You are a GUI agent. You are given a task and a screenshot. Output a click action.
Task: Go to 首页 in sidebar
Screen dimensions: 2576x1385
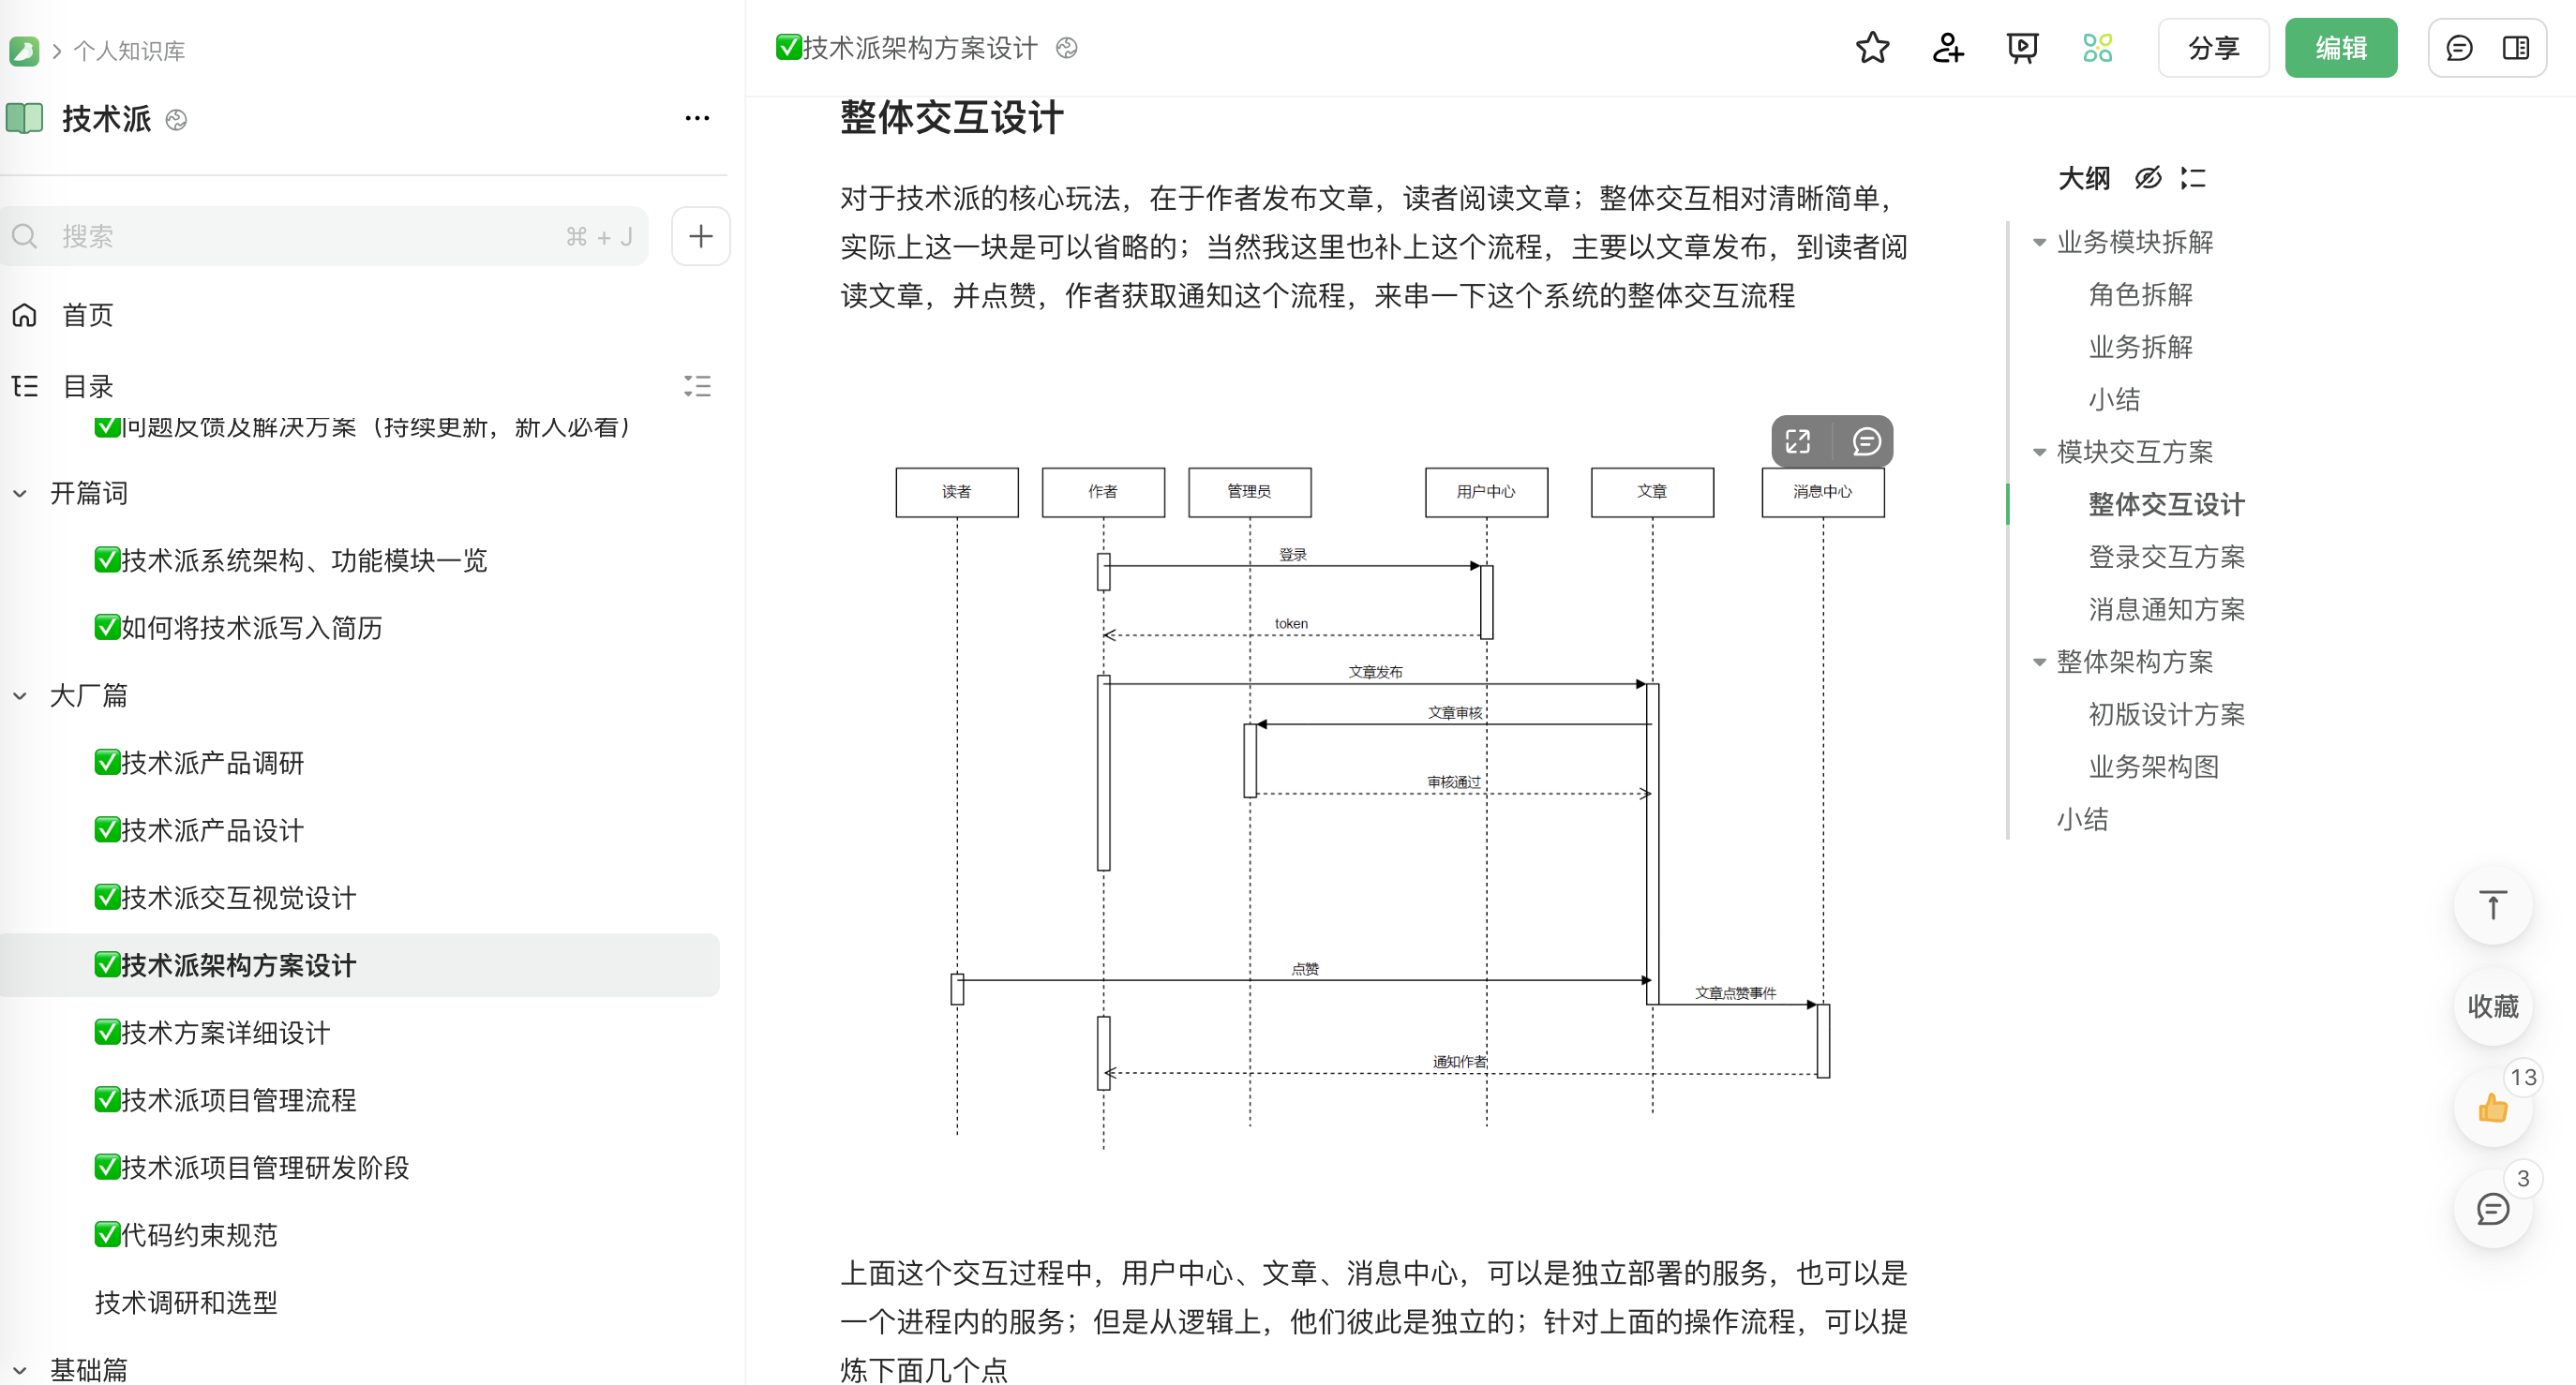(x=87, y=315)
